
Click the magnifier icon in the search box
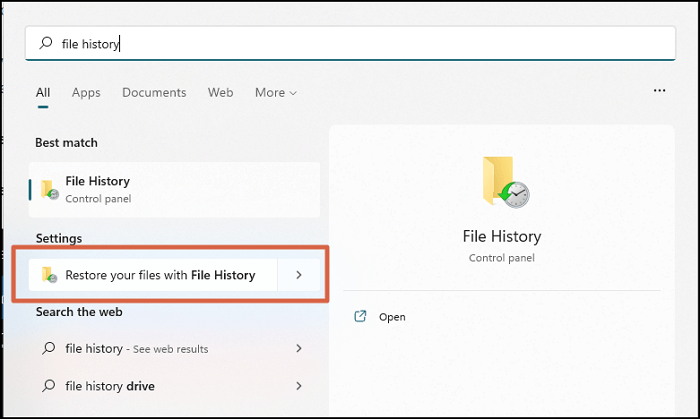pos(46,44)
